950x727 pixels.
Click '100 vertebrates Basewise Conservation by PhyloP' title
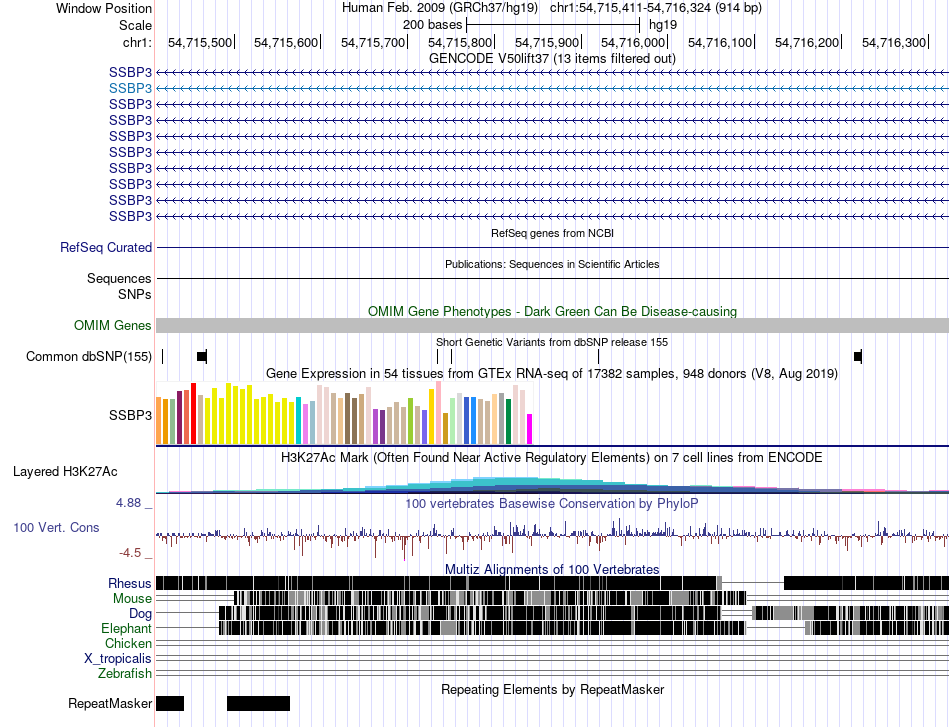pyautogui.click(x=552, y=503)
